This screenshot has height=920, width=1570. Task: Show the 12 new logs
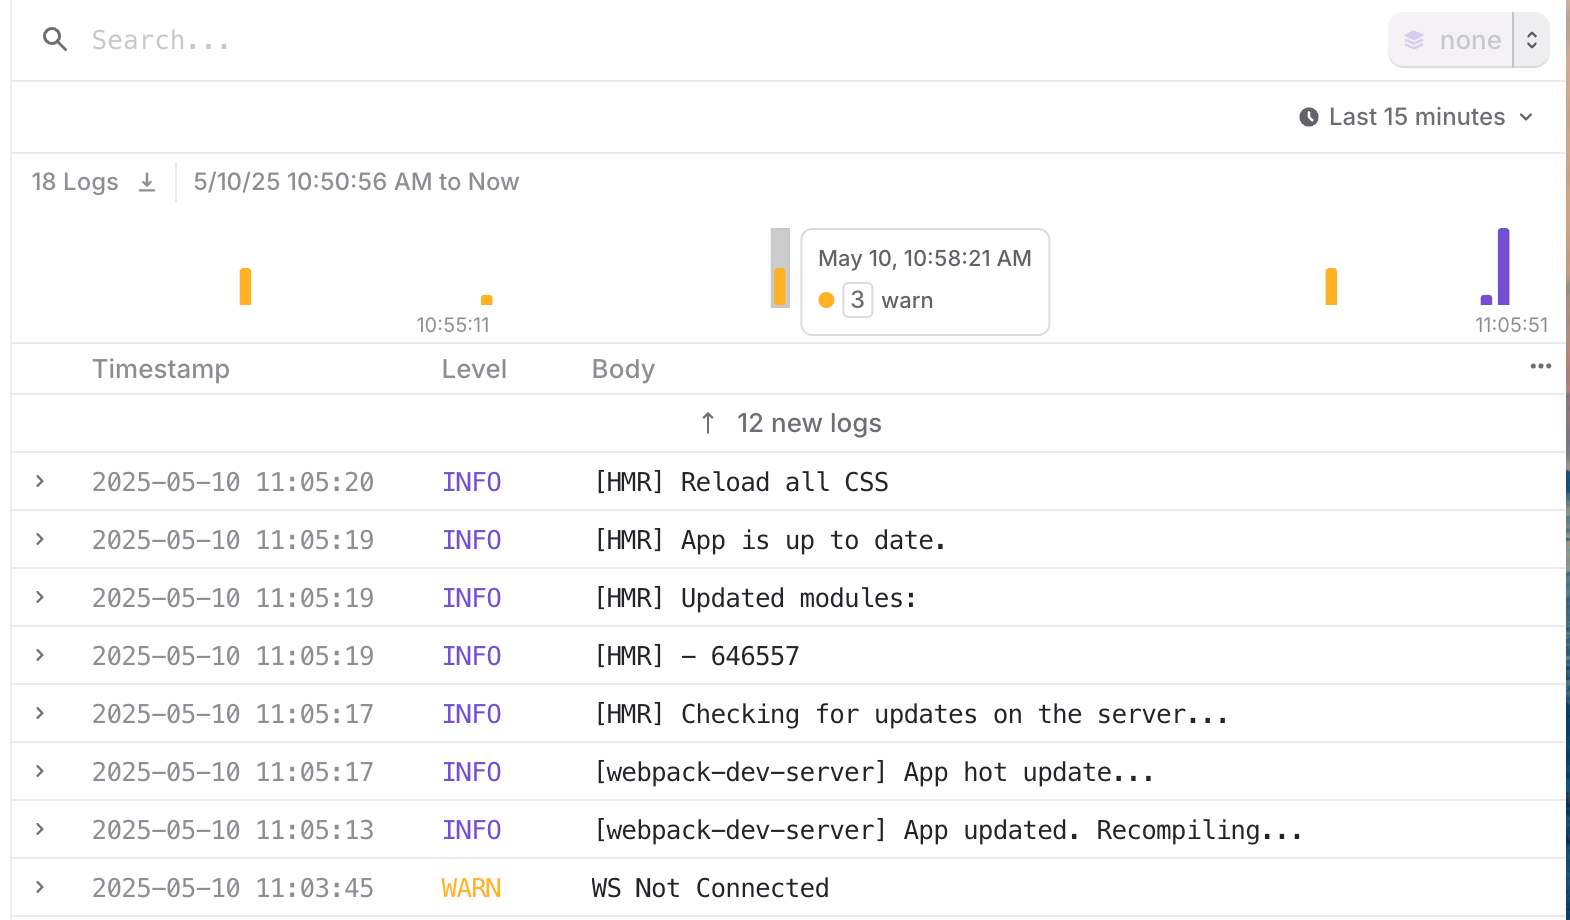[x=808, y=424]
